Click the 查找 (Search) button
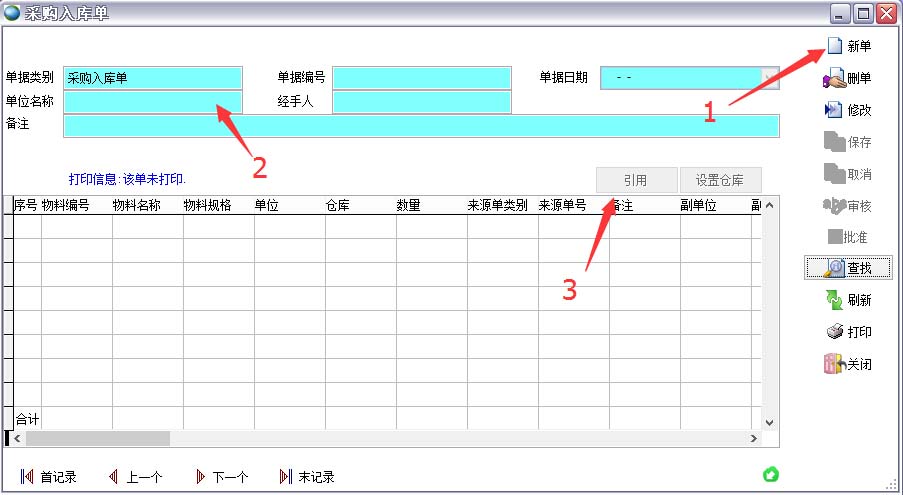This screenshot has height=495, width=903. (x=847, y=267)
